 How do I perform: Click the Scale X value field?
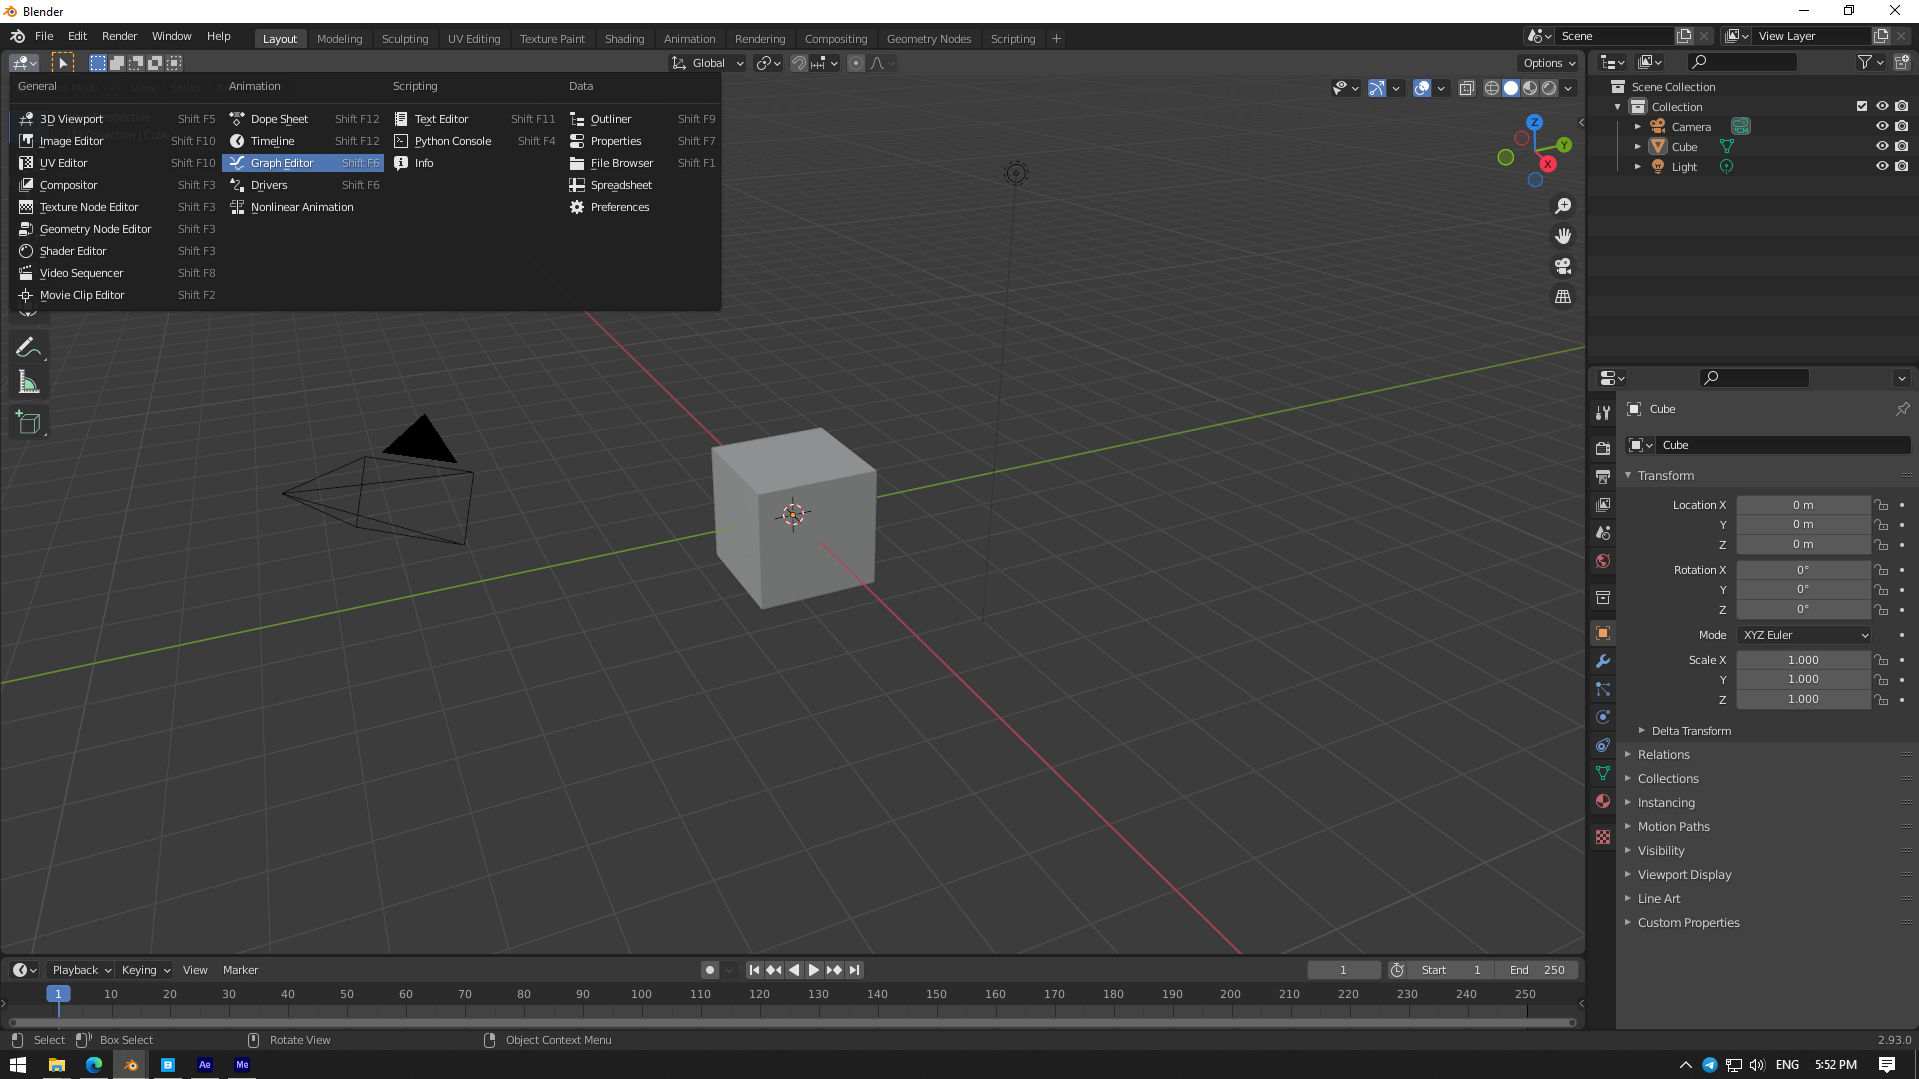point(1803,660)
